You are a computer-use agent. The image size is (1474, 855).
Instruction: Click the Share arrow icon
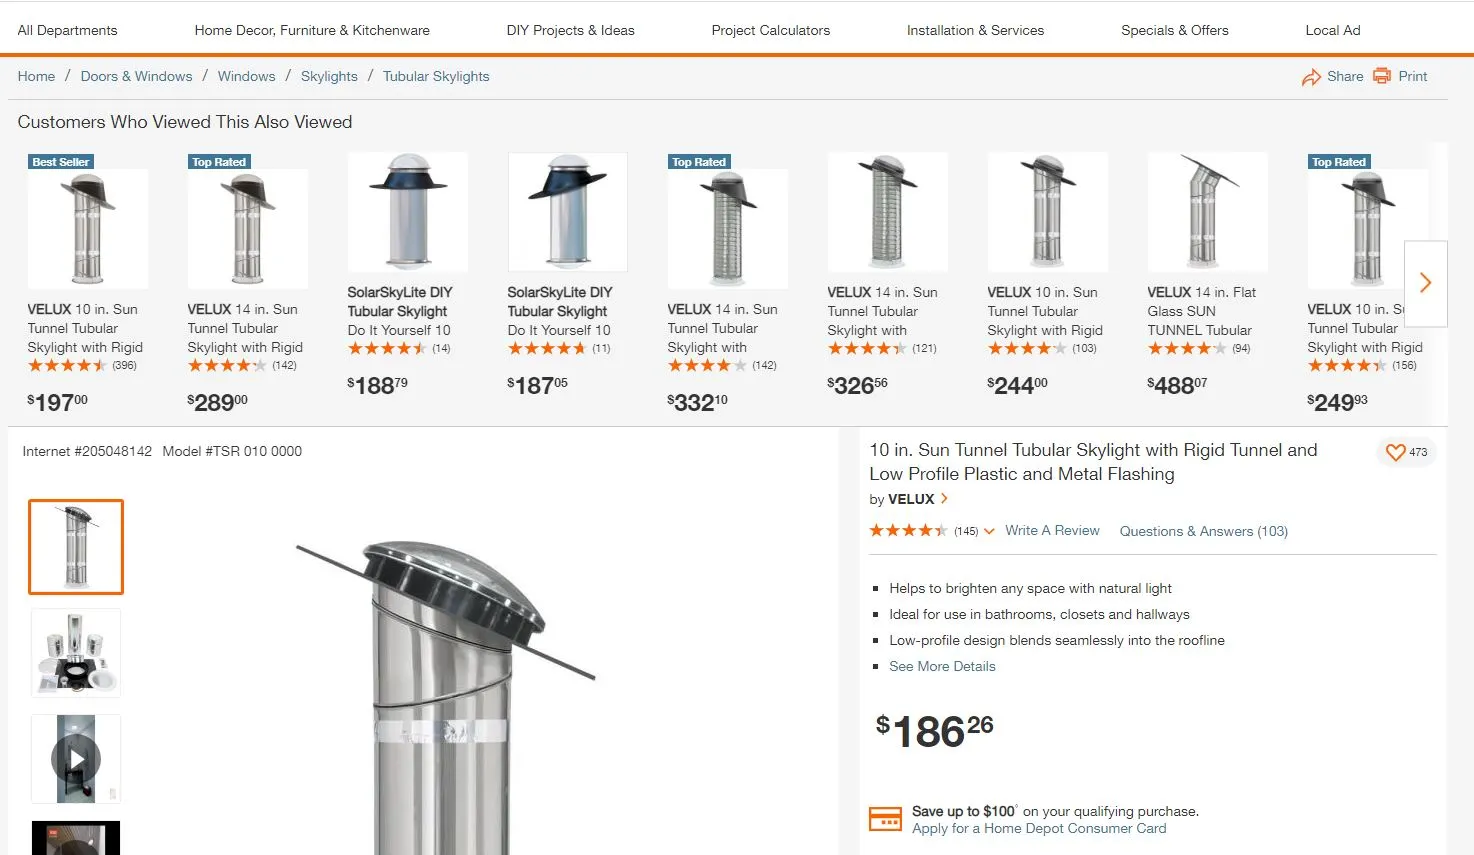(x=1311, y=77)
